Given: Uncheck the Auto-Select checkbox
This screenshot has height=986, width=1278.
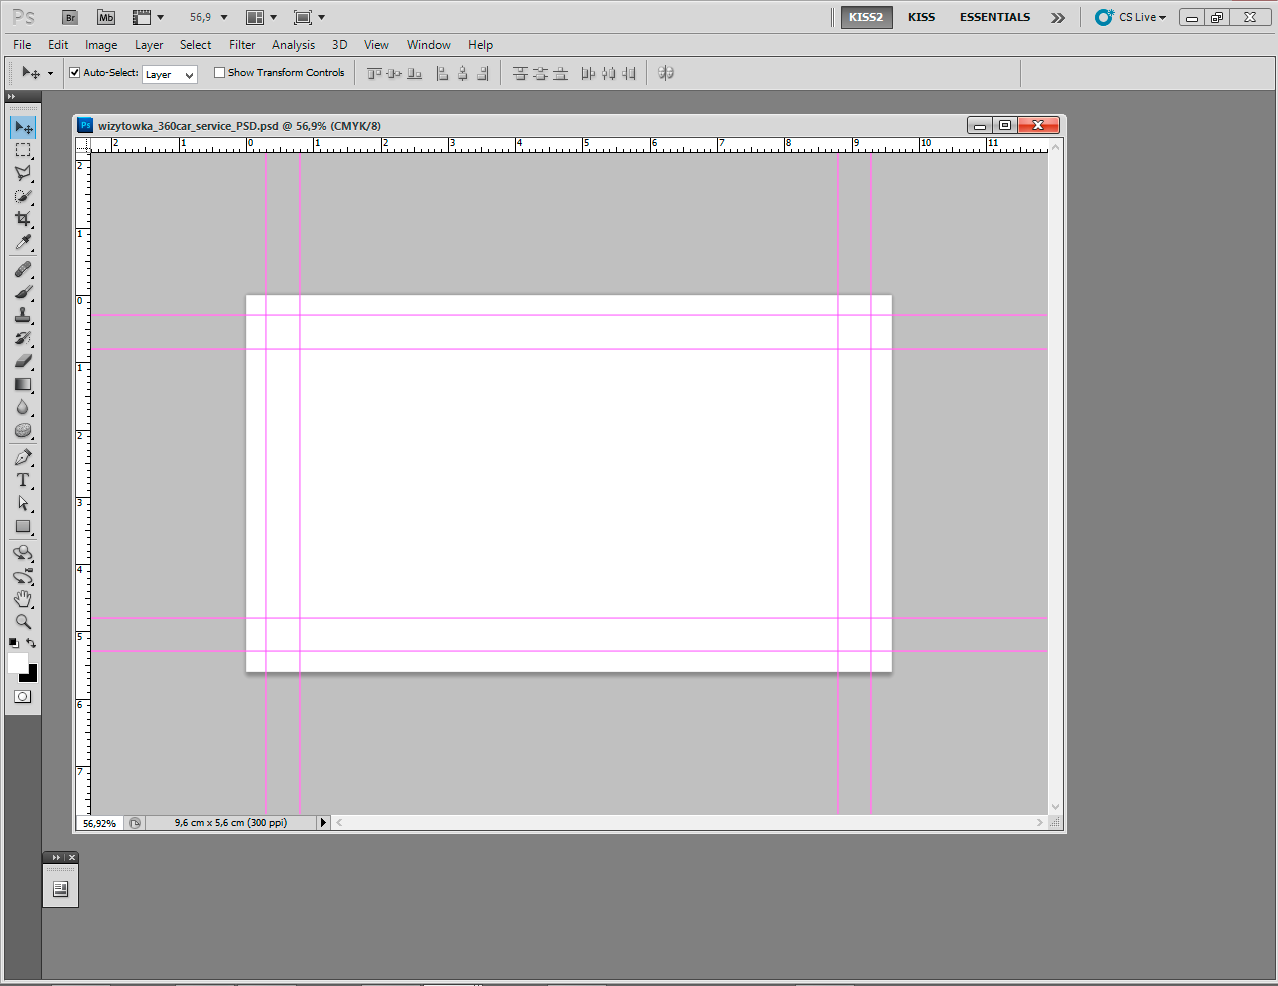Looking at the screenshot, I should [x=74, y=72].
